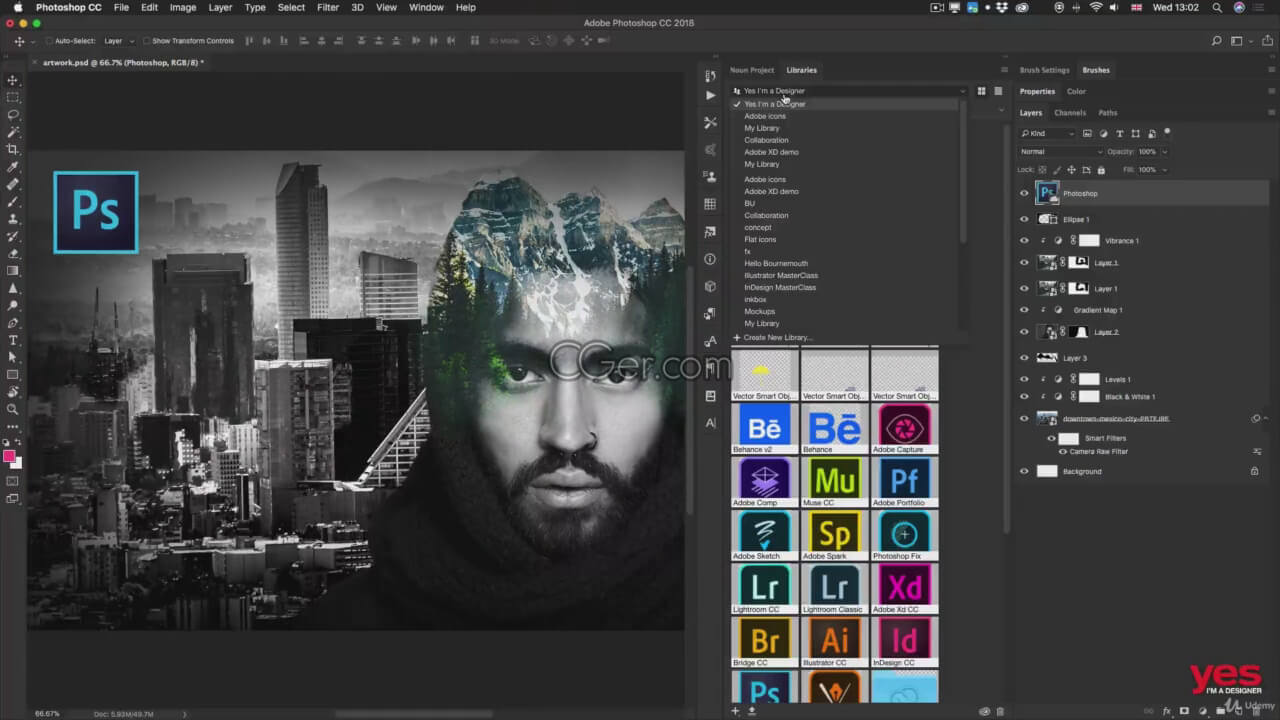
Task: Click the Lock all padlock icon
Action: tap(1101, 170)
